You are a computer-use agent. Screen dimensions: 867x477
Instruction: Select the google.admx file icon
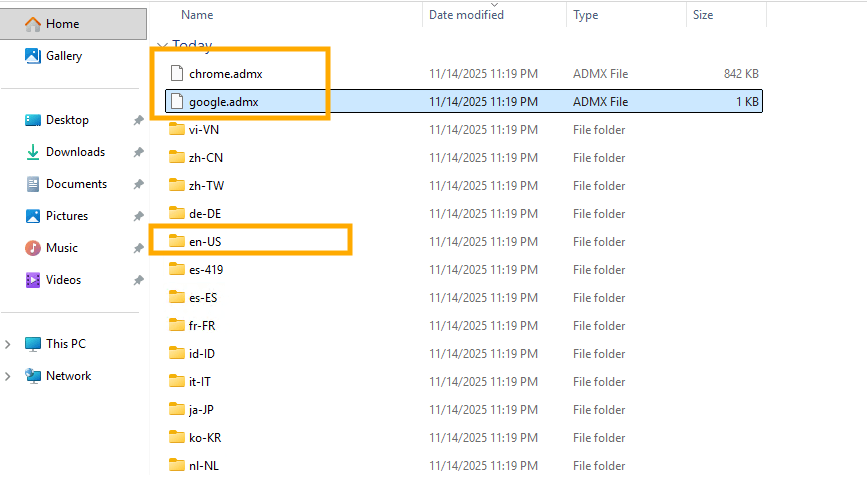(177, 101)
